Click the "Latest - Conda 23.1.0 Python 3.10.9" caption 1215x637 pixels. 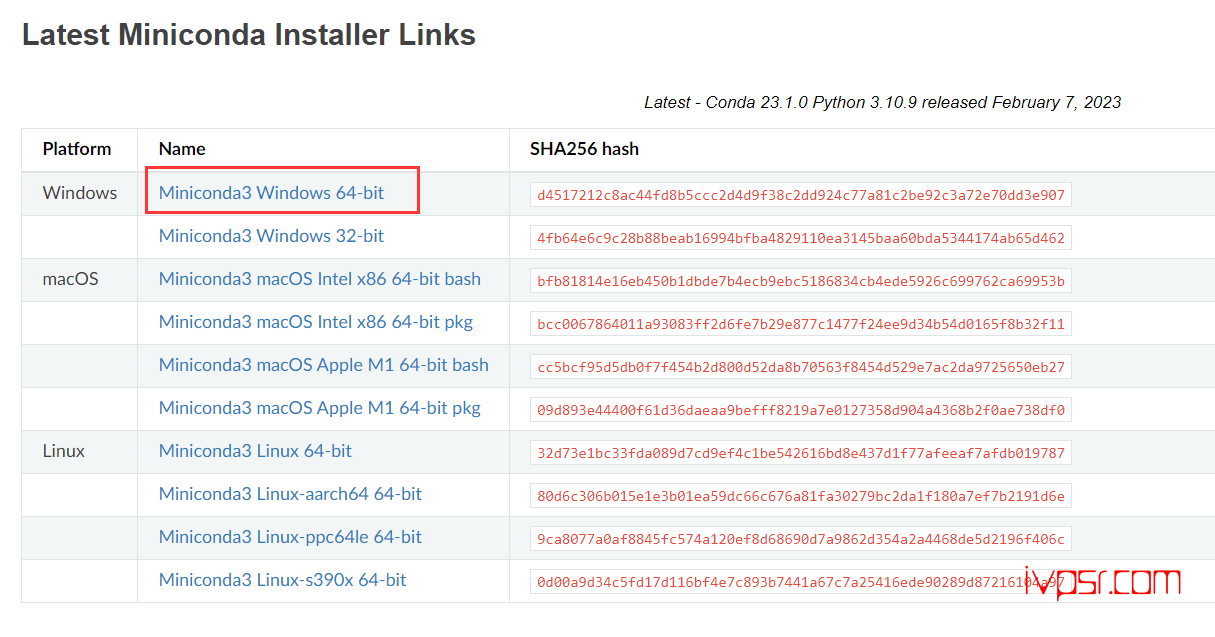[883, 102]
